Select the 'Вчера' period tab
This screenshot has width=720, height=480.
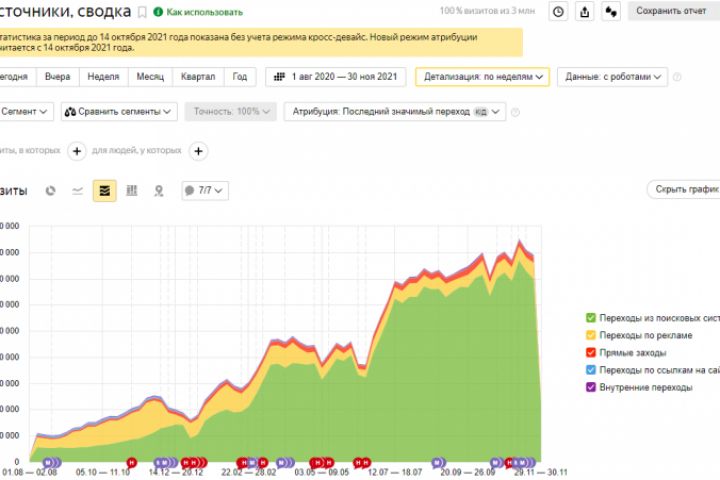coord(57,77)
